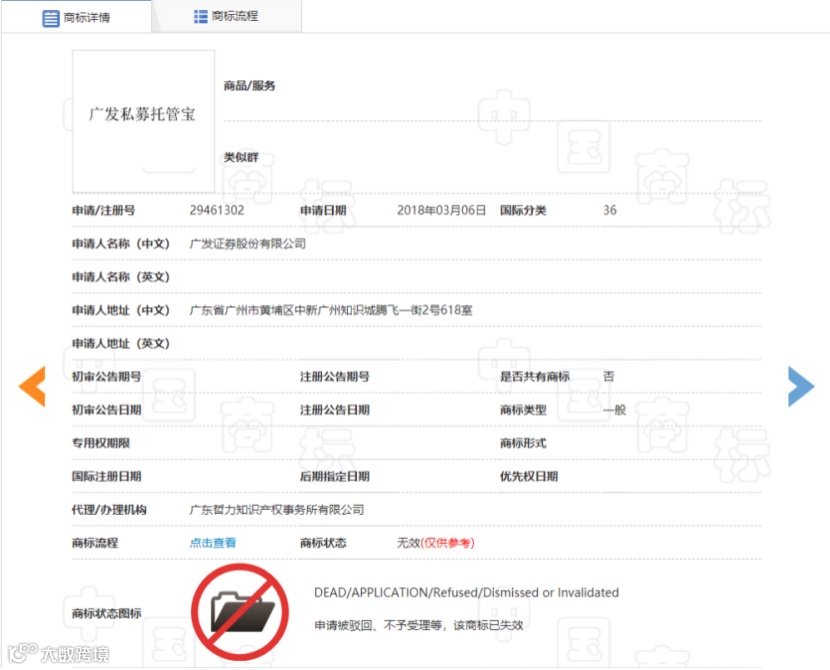Switch to the 商标流程 tab
Screen dimensions: 830x670
click(227, 16)
